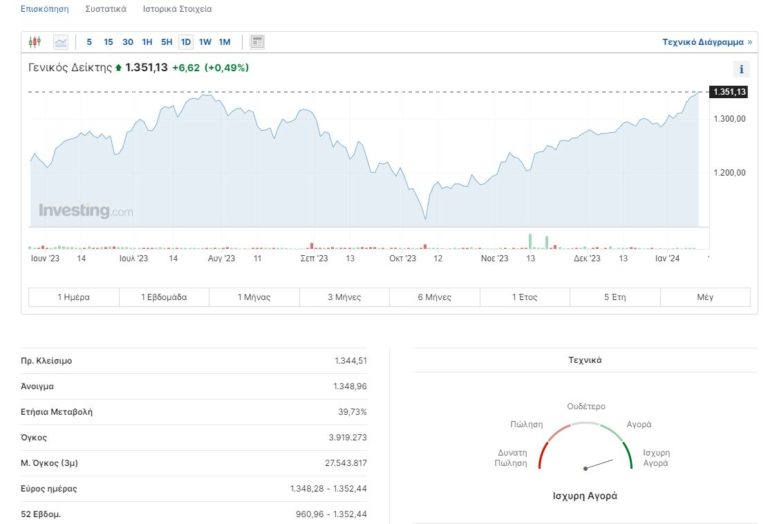Select the area chart type icon

pos(61,42)
